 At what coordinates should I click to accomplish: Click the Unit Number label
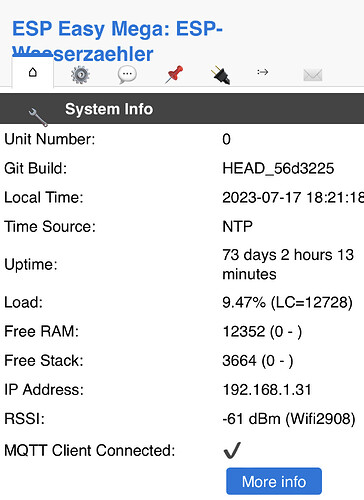click(x=50, y=139)
